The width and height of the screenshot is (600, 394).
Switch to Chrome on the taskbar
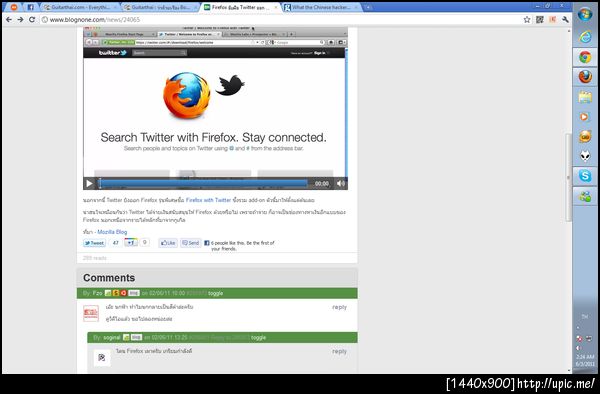(585, 57)
